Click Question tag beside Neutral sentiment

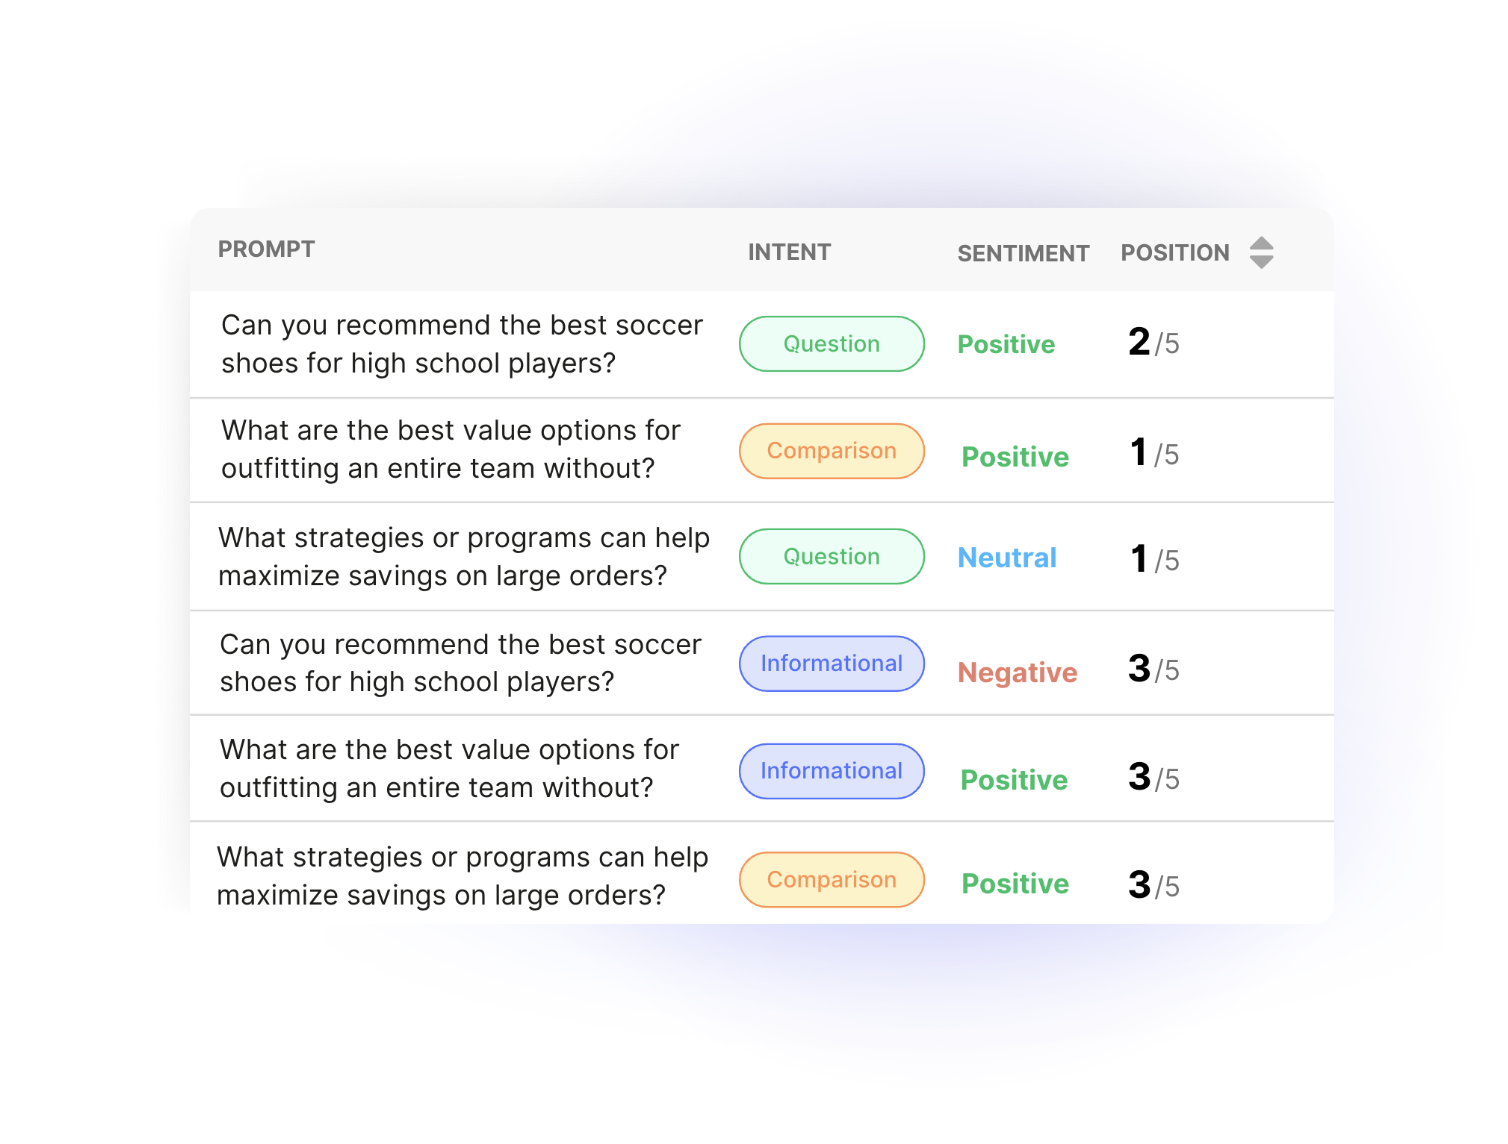point(832,556)
